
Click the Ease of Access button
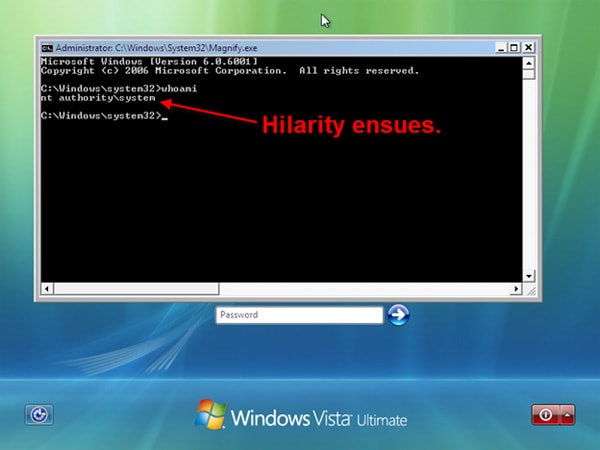click(x=39, y=415)
